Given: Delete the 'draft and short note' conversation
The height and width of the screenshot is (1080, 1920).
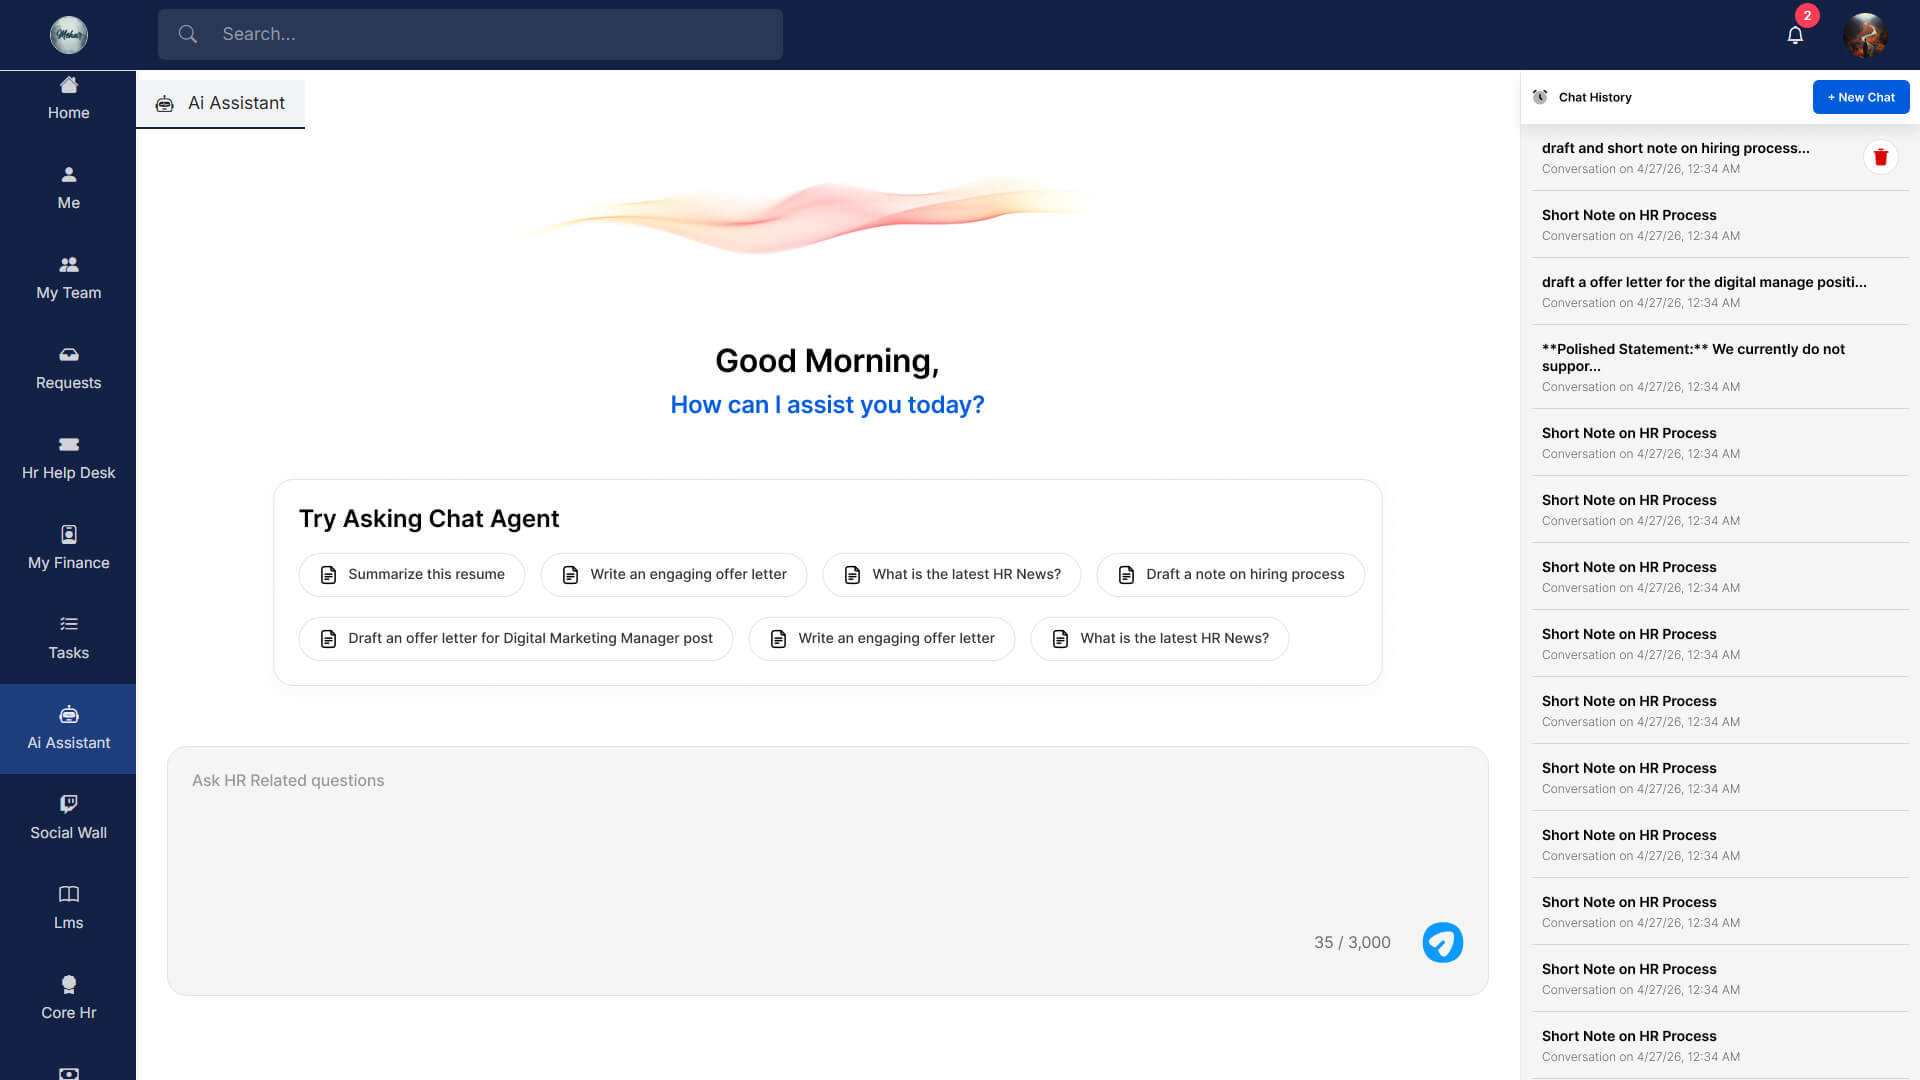Looking at the screenshot, I should pyautogui.click(x=1881, y=157).
